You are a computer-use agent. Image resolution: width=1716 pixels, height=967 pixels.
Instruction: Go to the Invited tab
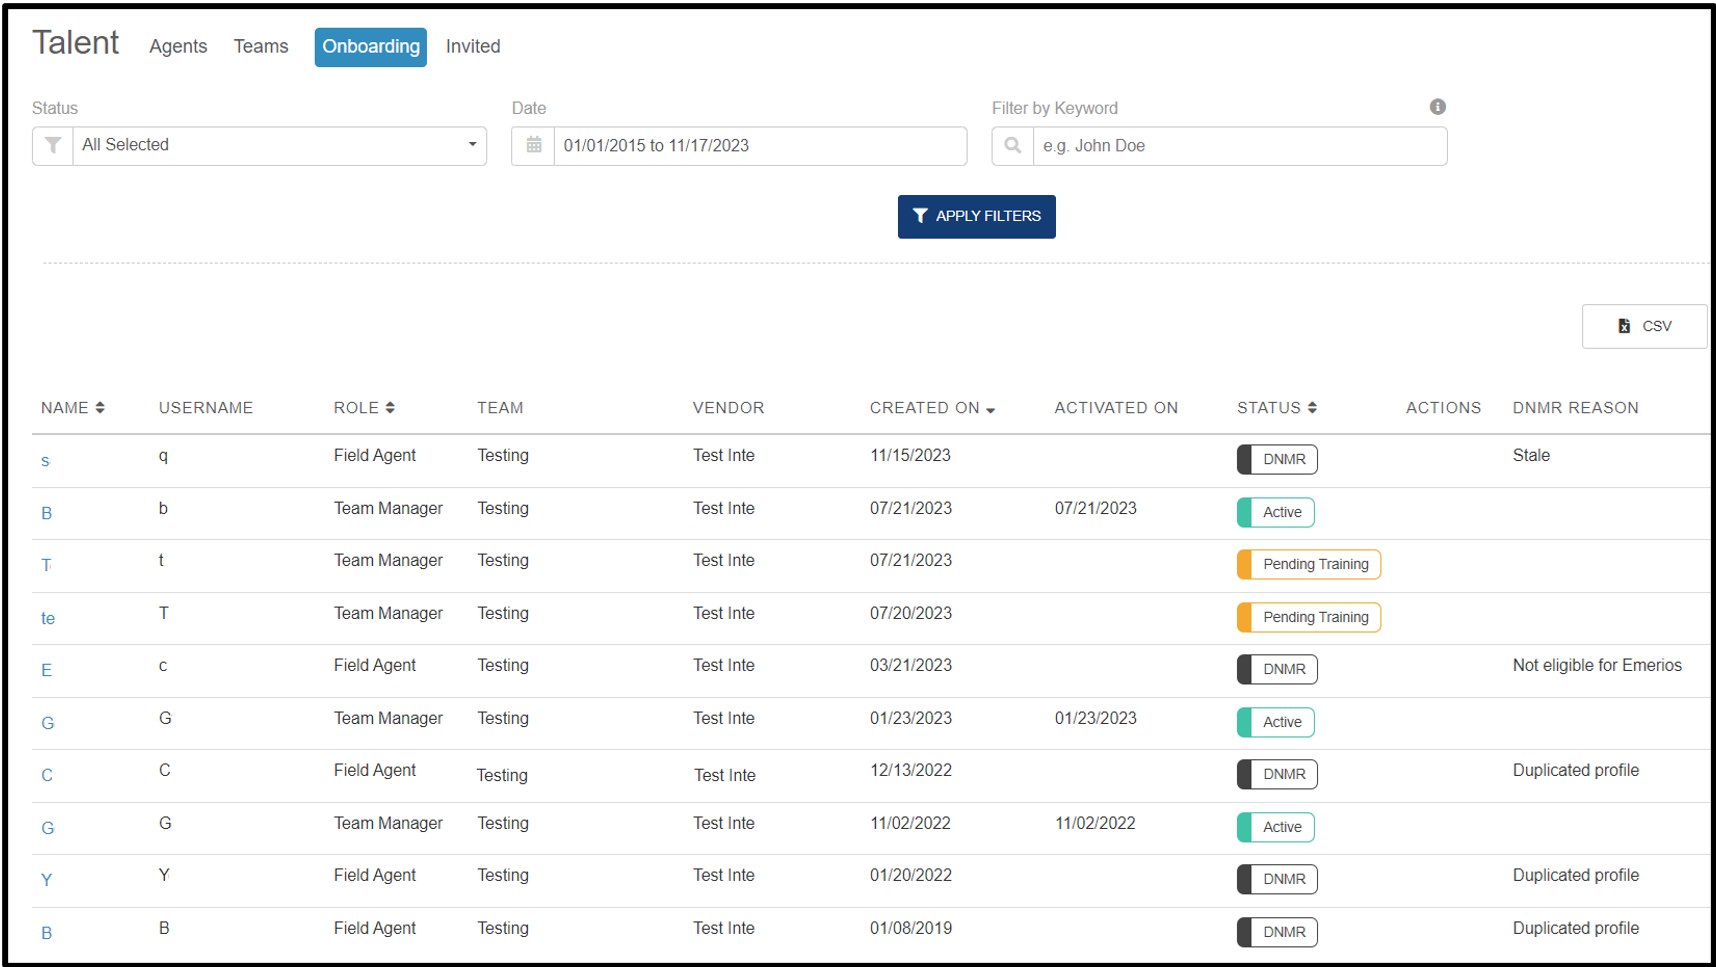coord(473,47)
